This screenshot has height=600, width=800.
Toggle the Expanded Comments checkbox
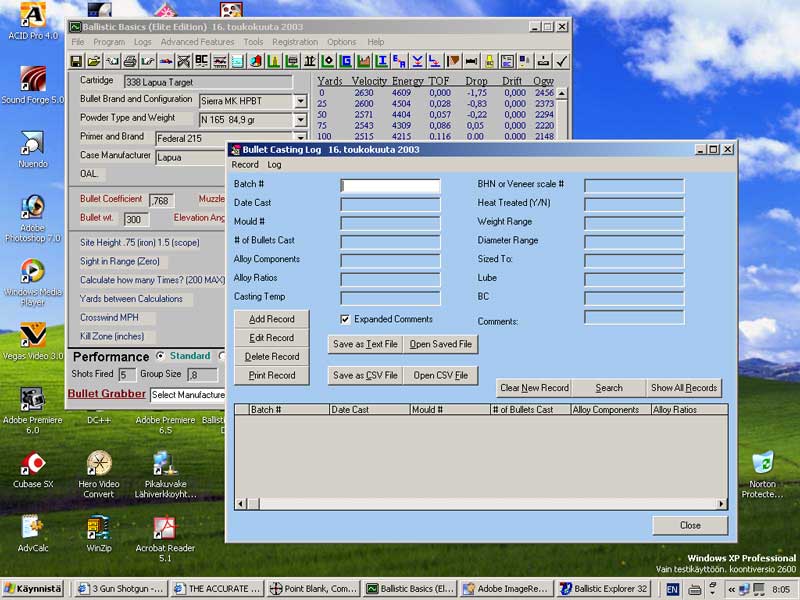345,319
